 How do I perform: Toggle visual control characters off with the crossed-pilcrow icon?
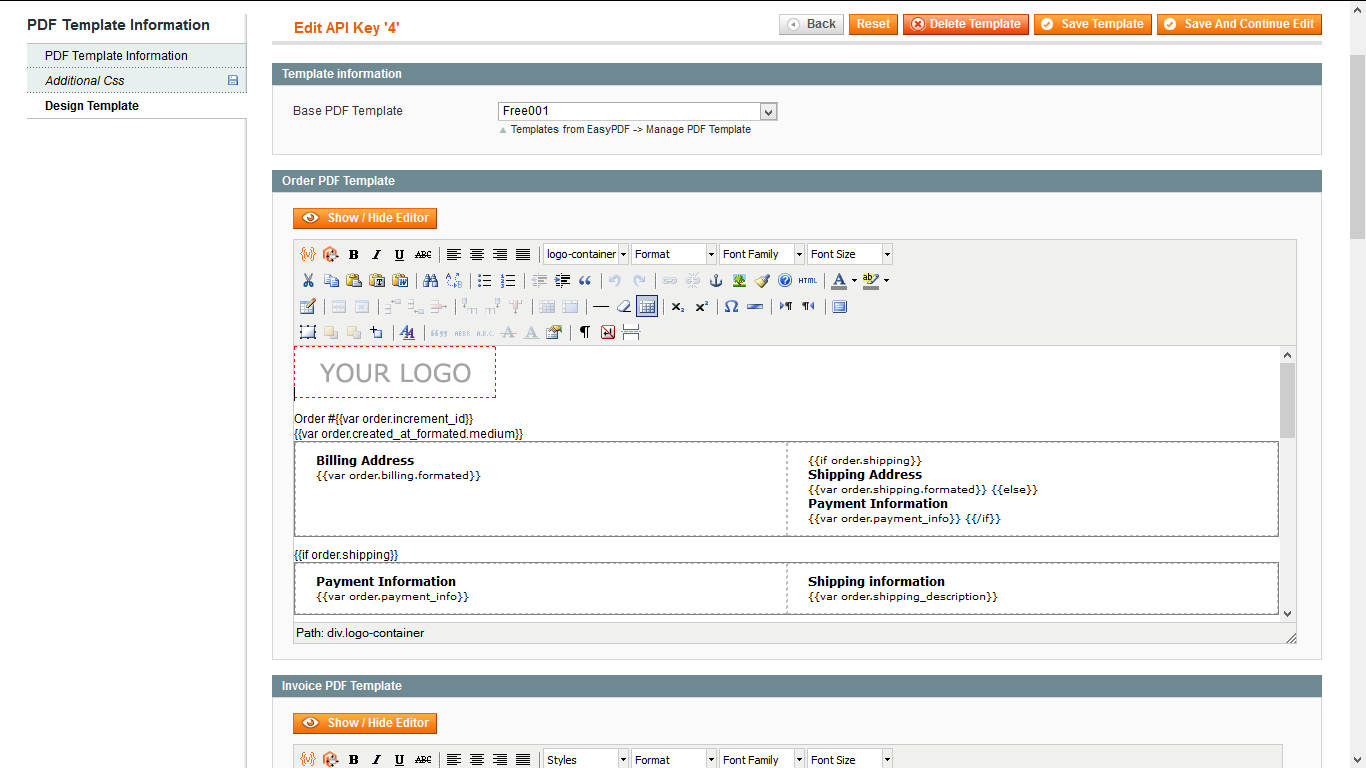(x=606, y=332)
